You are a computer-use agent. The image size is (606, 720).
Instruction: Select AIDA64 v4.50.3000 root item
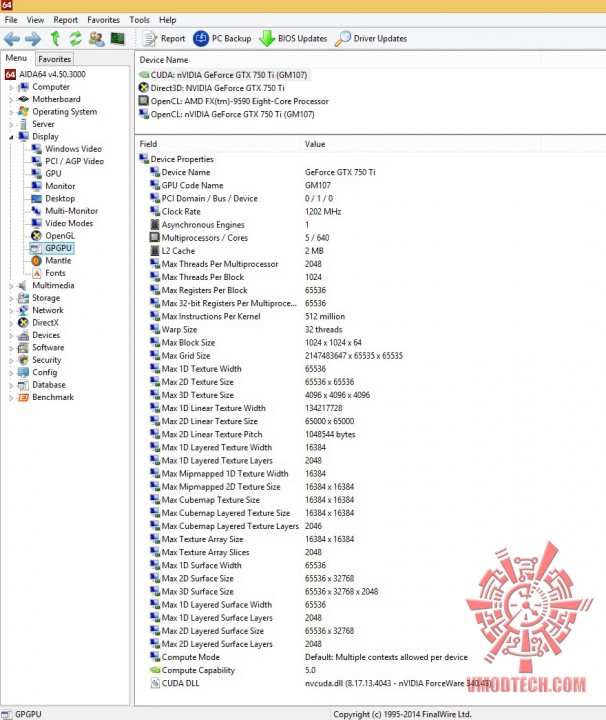pyautogui.click(x=45, y=74)
